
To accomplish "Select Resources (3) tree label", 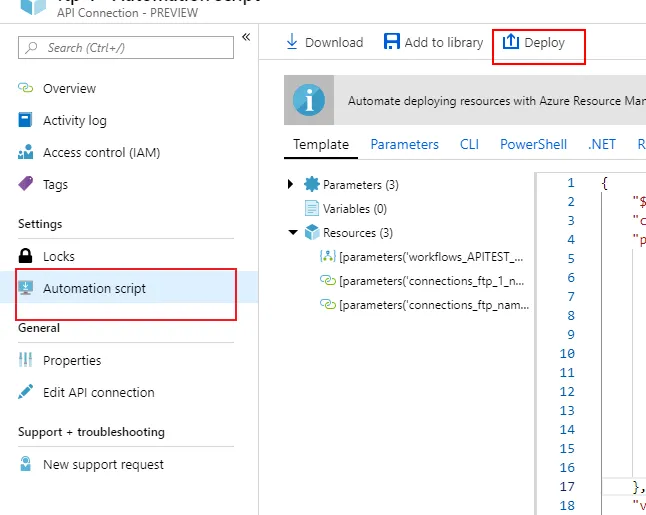I will point(358,233).
